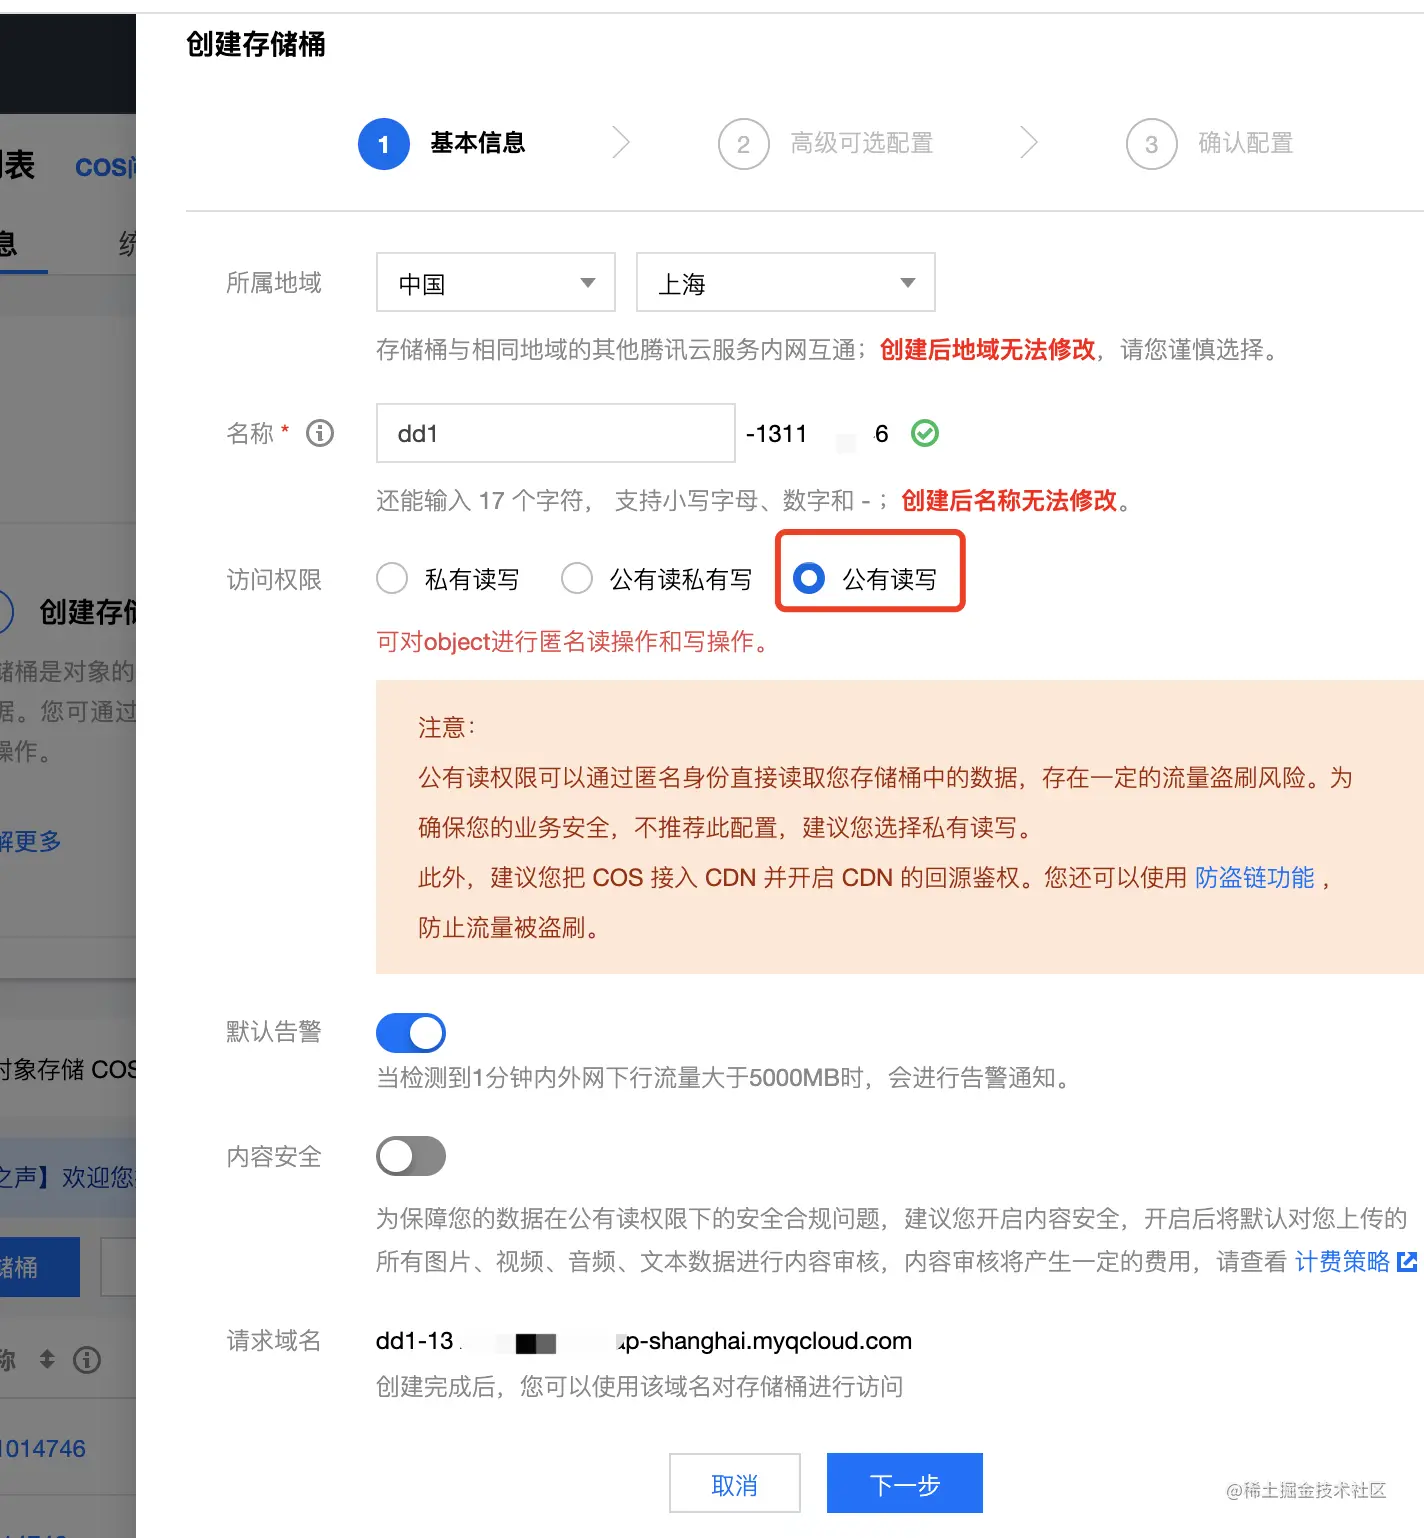Click the sort arrows icon in background table
This screenshot has height=1538, width=1424.
tap(47, 1359)
